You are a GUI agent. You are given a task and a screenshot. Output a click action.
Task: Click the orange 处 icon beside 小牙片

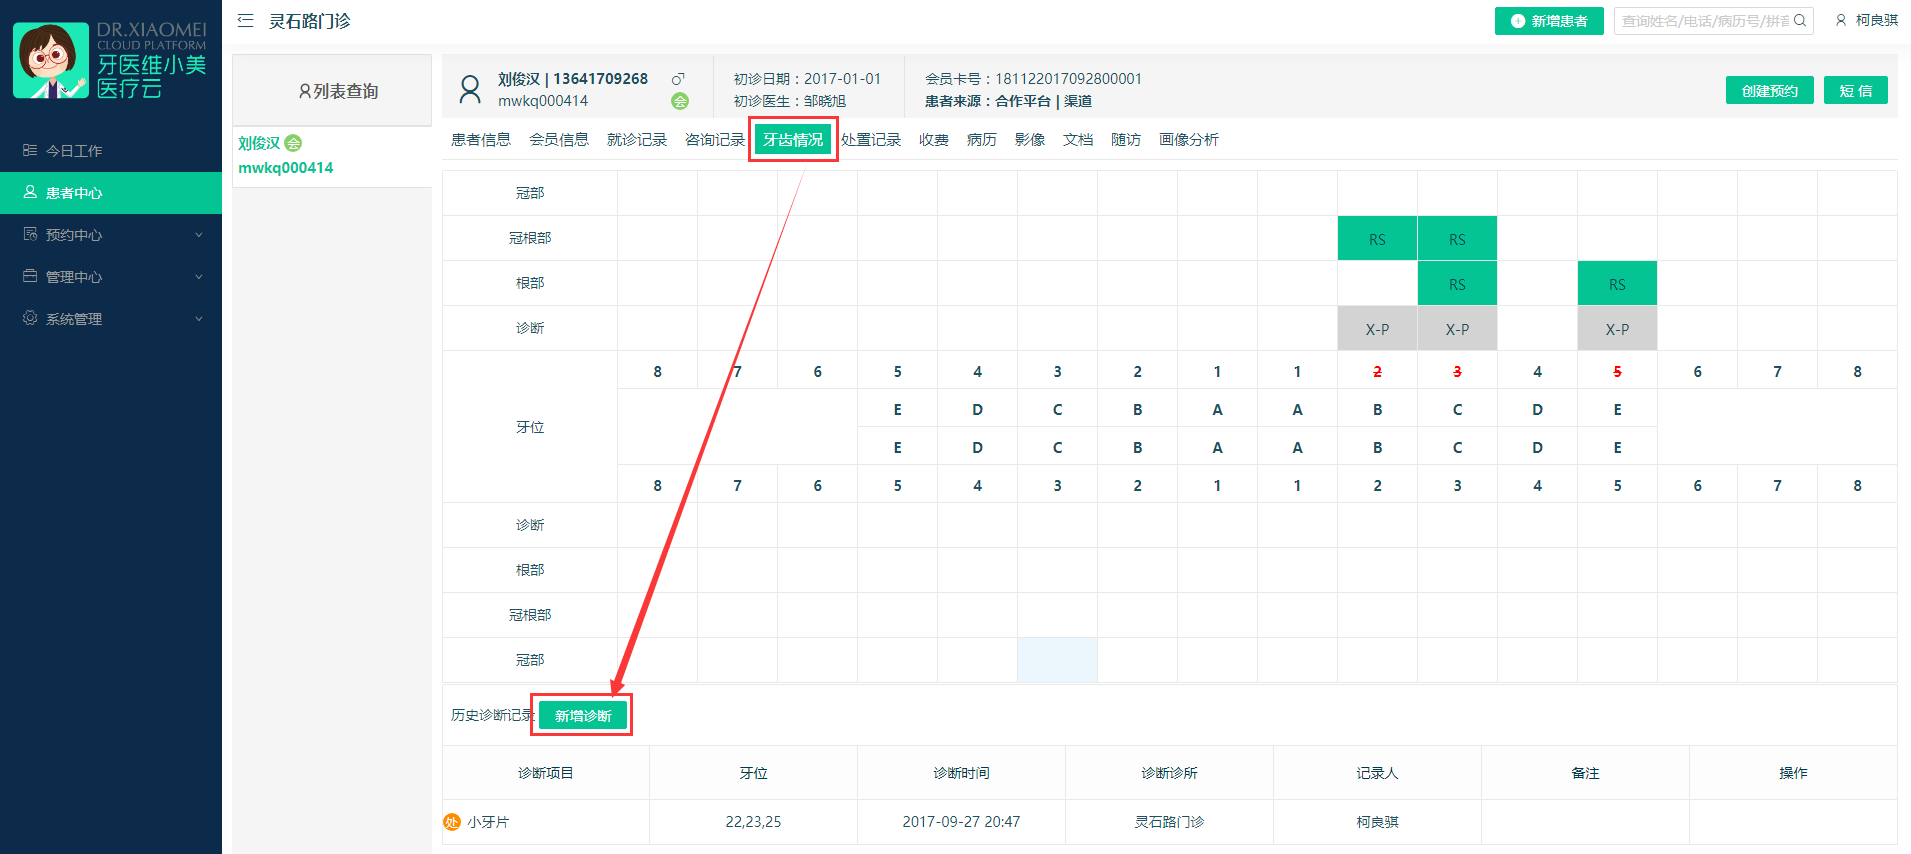click(x=452, y=822)
